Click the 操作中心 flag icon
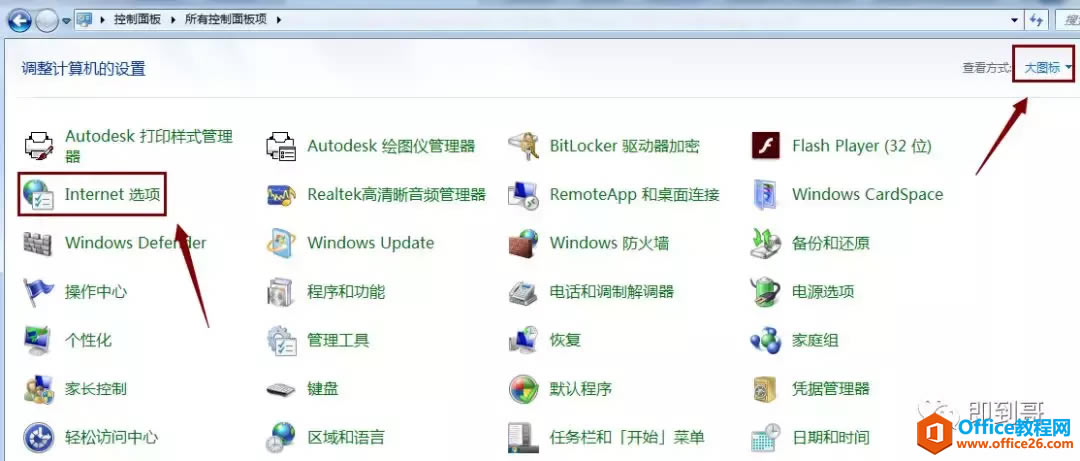The image size is (1080, 461). point(39,291)
